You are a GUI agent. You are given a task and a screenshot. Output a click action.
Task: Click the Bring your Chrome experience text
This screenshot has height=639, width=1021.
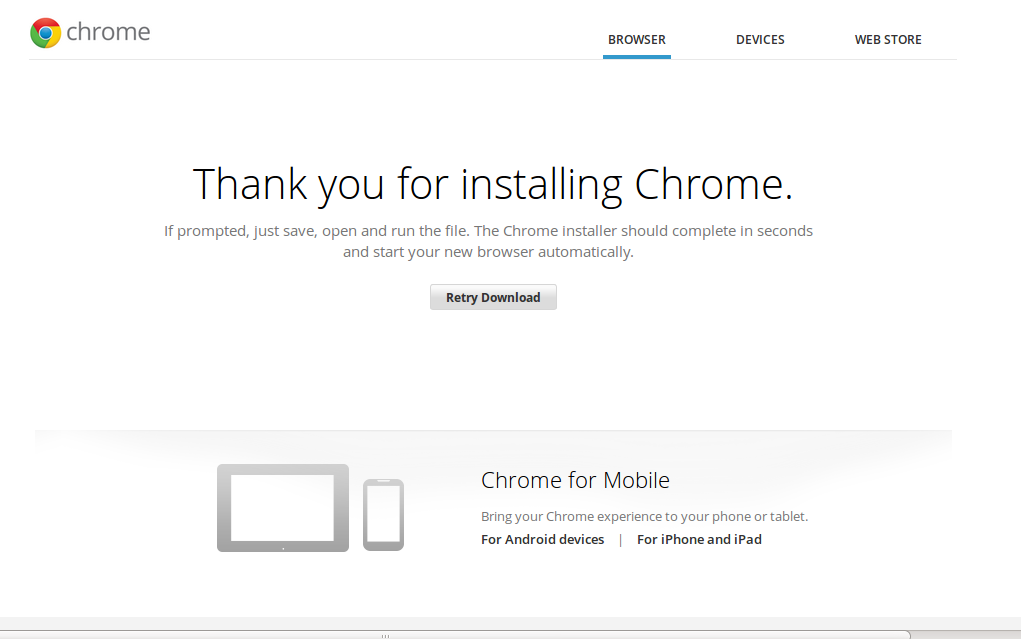pos(644,517)
